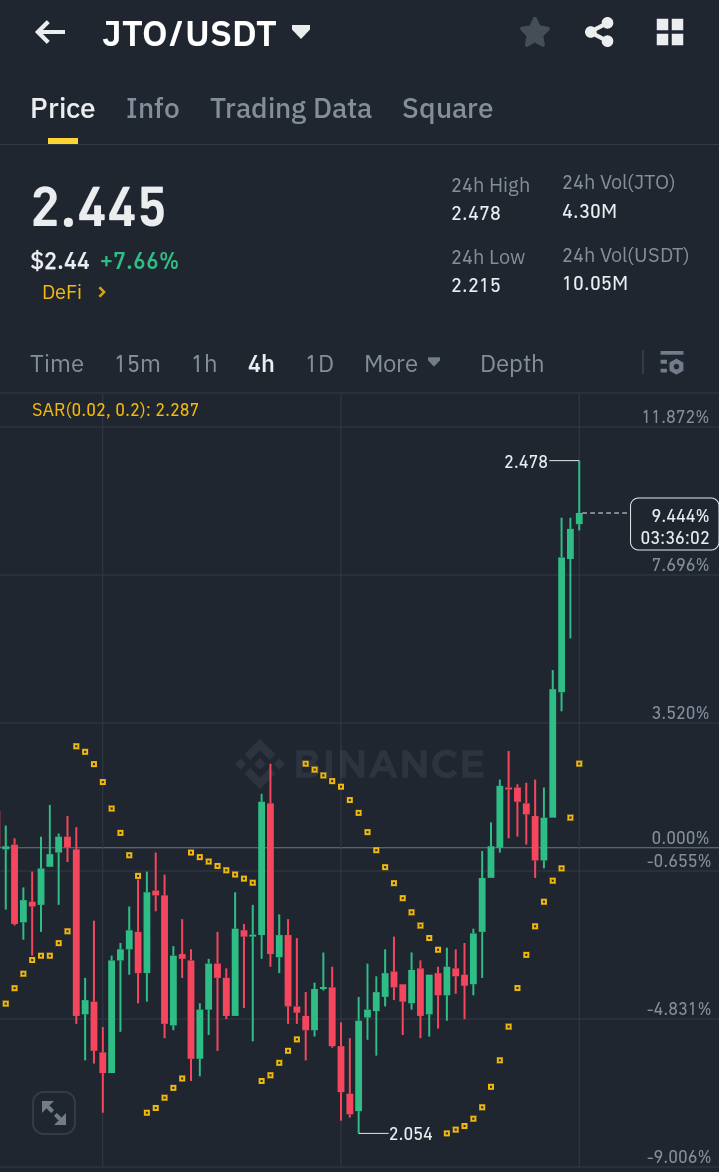
Task: Expand chart to fullscreen mode
Action: coord(53,1112)
